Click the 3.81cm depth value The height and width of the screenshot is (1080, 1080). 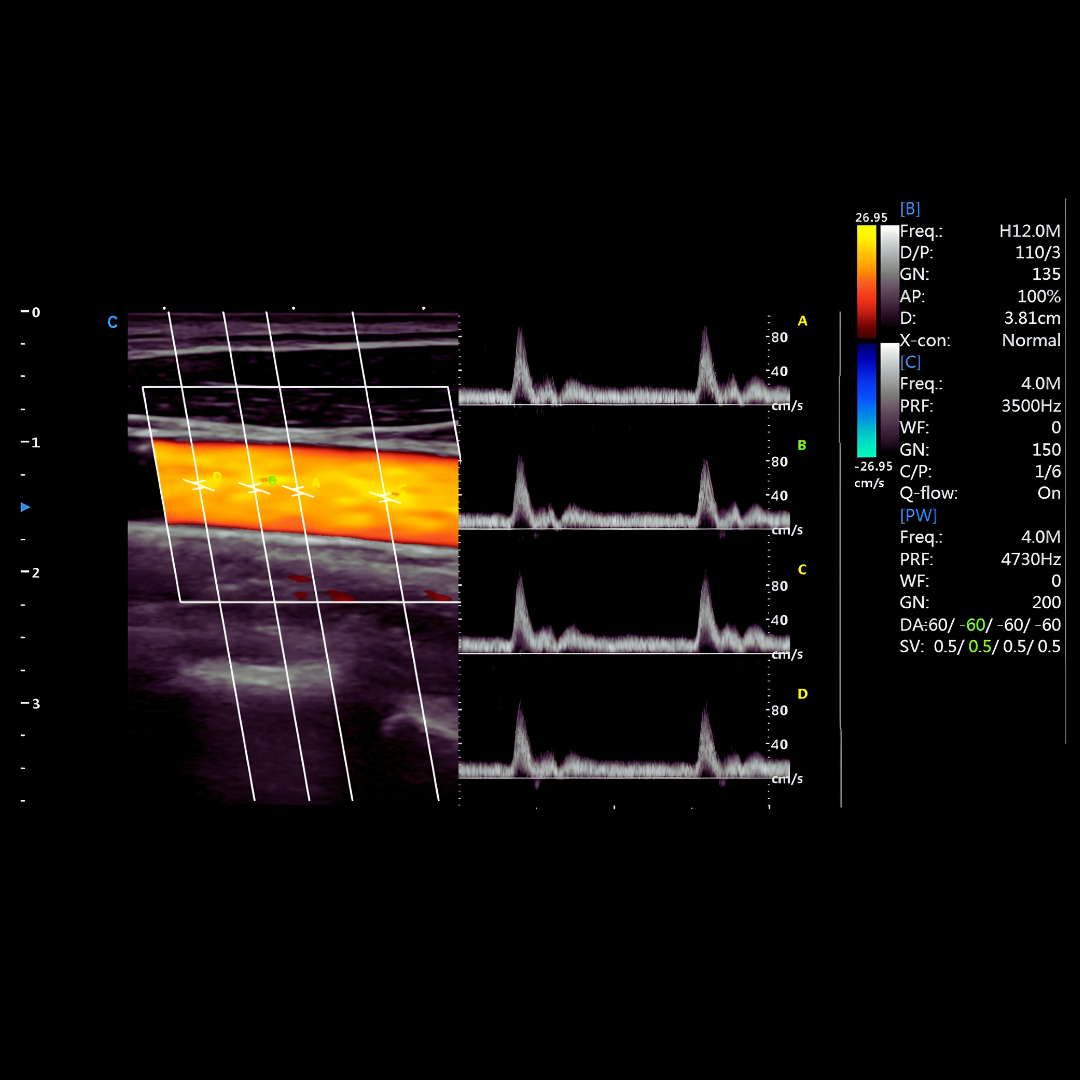click(x=1032, y=318)
